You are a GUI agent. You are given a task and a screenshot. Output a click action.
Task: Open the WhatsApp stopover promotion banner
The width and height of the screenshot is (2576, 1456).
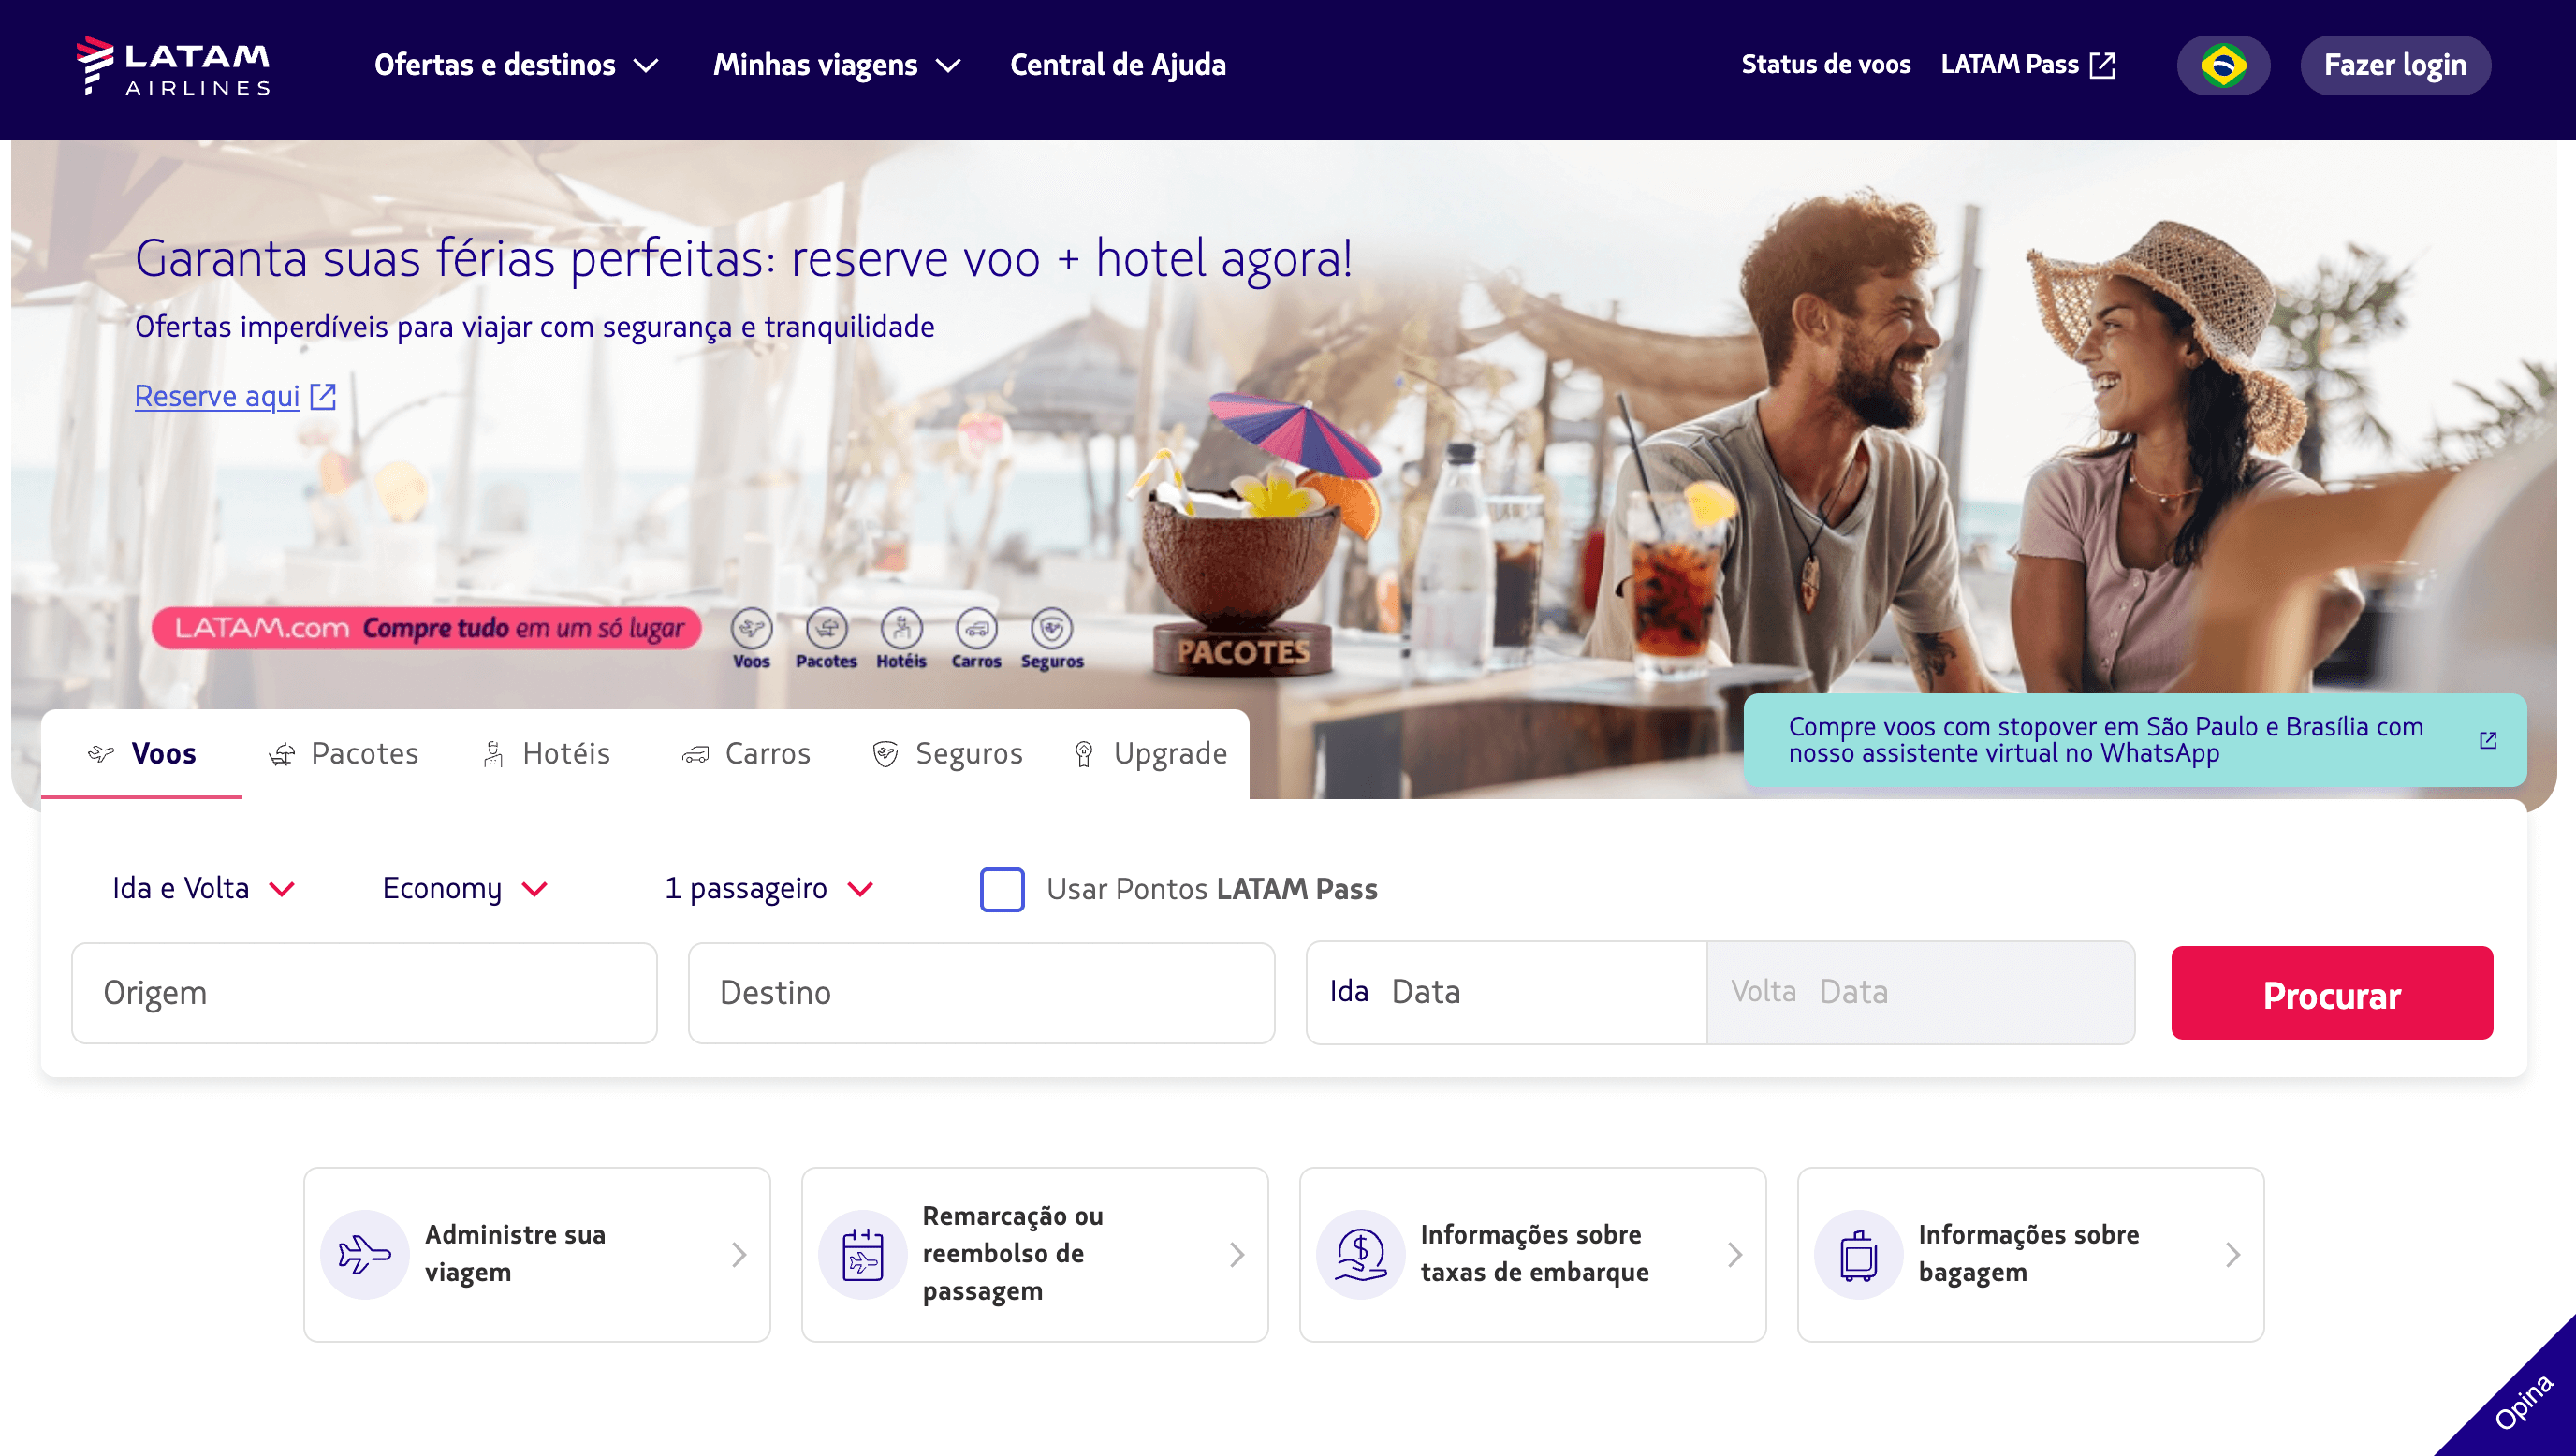point(2135,740)
